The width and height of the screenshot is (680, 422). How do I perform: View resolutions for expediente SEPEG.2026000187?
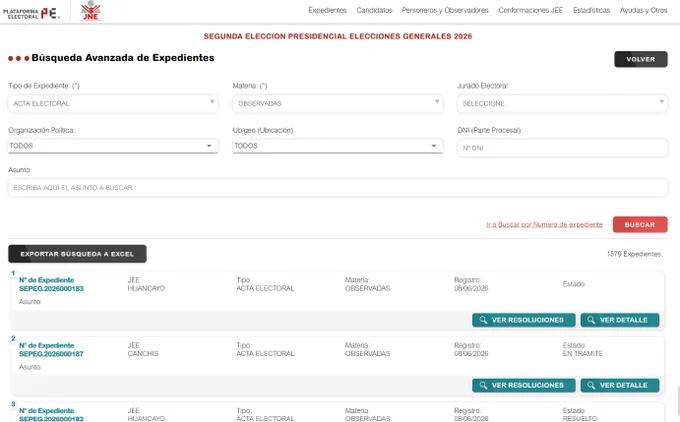523,385
